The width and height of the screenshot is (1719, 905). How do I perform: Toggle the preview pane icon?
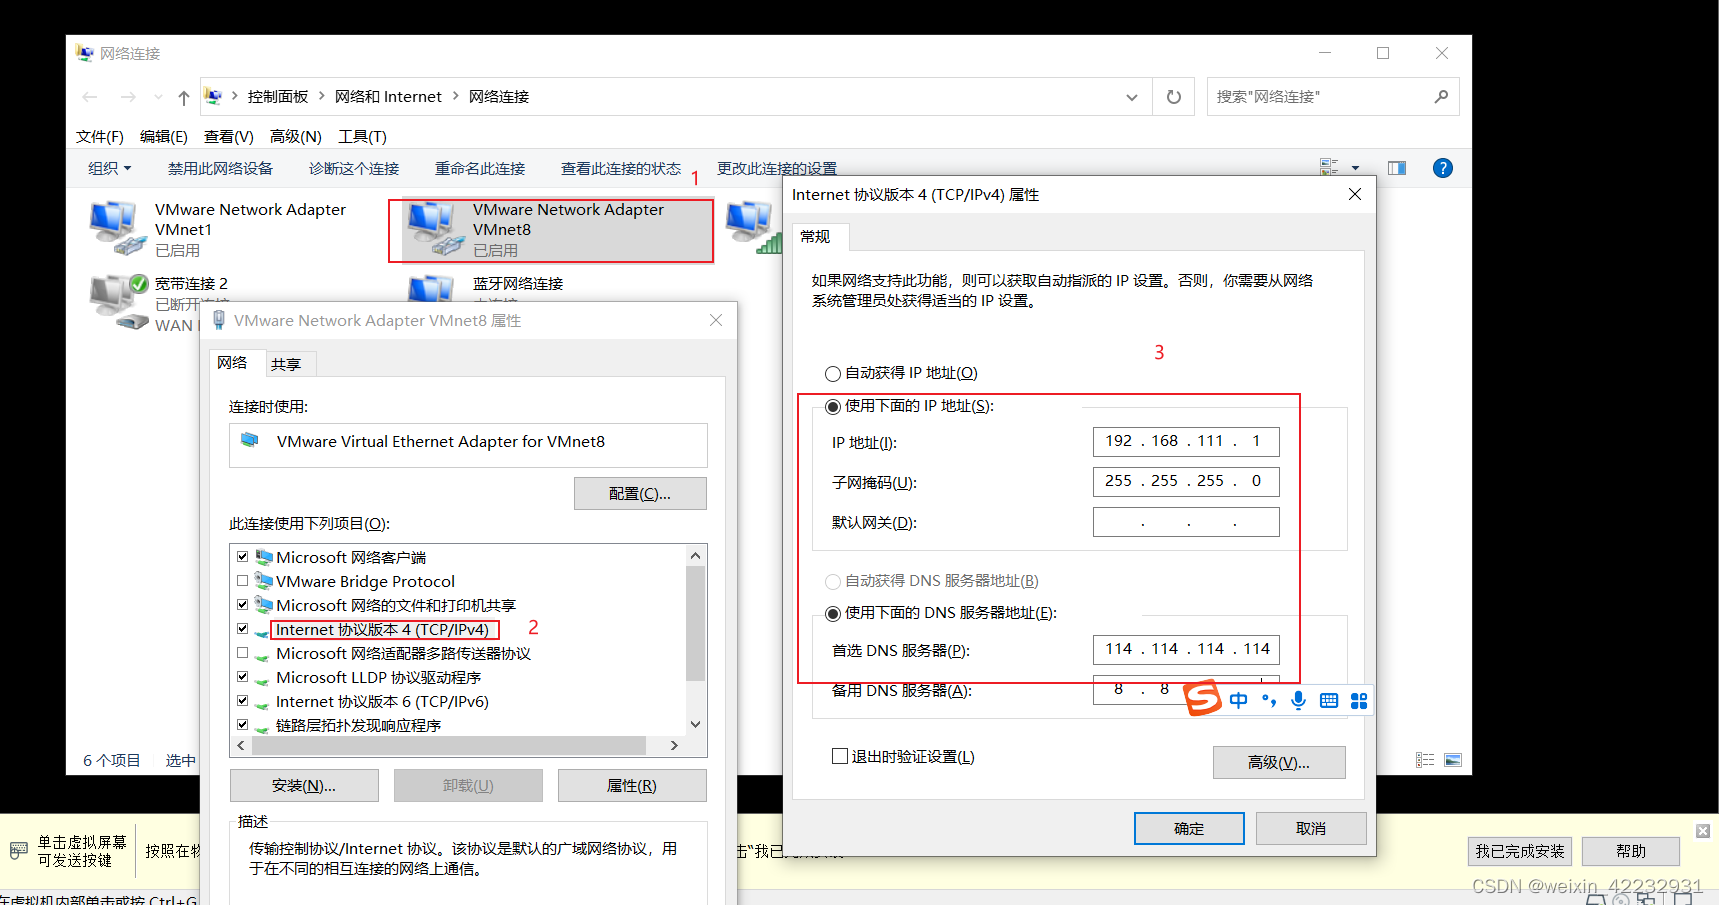1397,168
